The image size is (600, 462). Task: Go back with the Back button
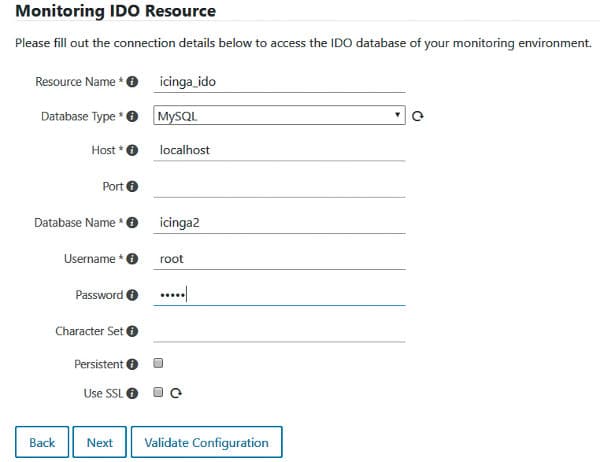coord(42,442)
